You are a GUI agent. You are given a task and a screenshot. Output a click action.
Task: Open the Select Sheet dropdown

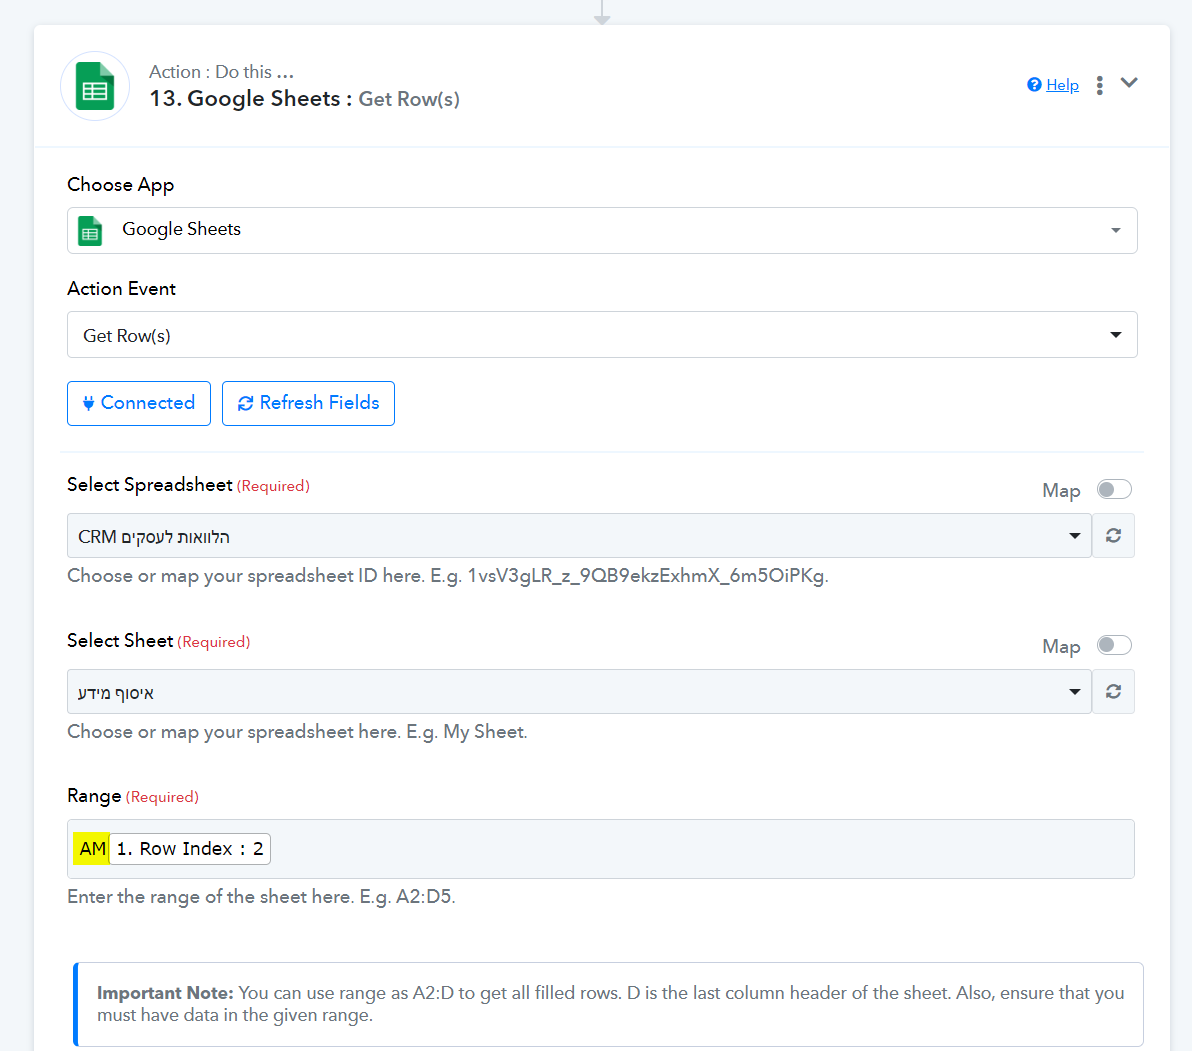(579, 692)
